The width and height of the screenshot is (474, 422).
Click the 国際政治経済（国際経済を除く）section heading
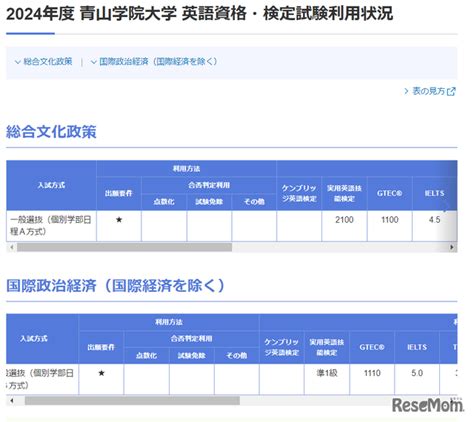pos(116,286)
